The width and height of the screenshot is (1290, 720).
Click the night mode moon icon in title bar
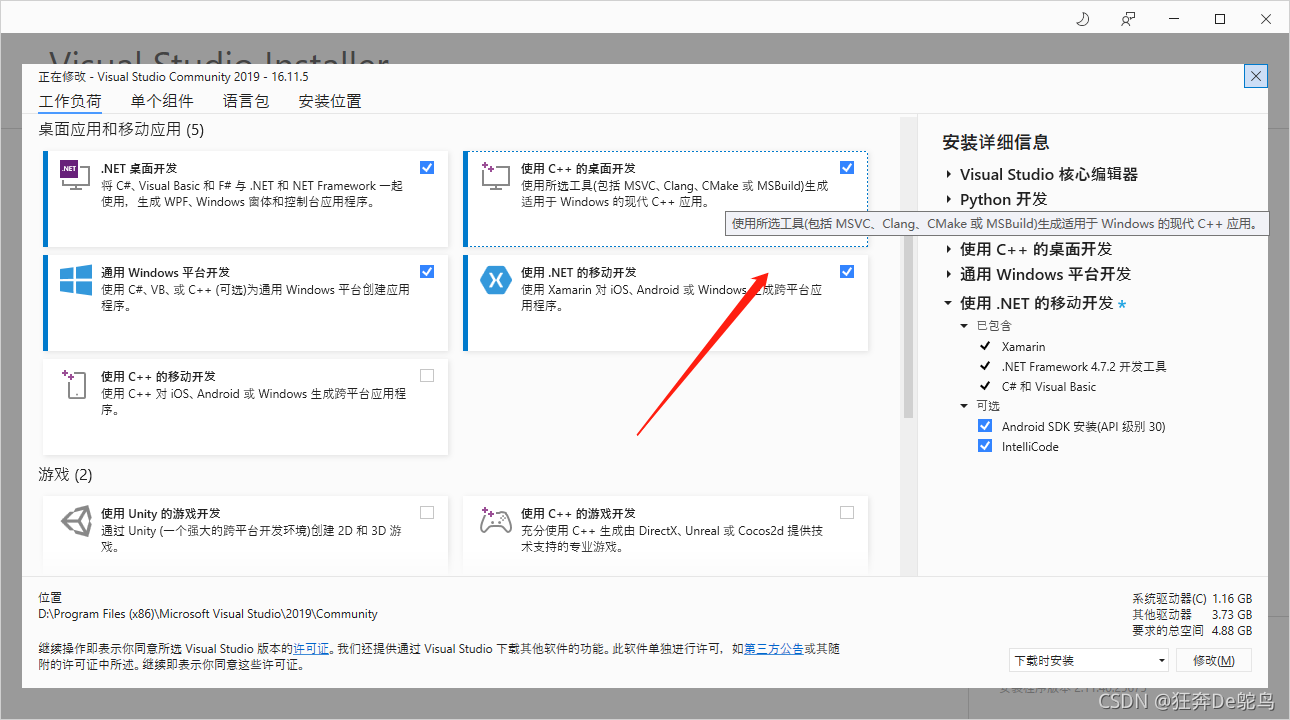coord(1083,19)
